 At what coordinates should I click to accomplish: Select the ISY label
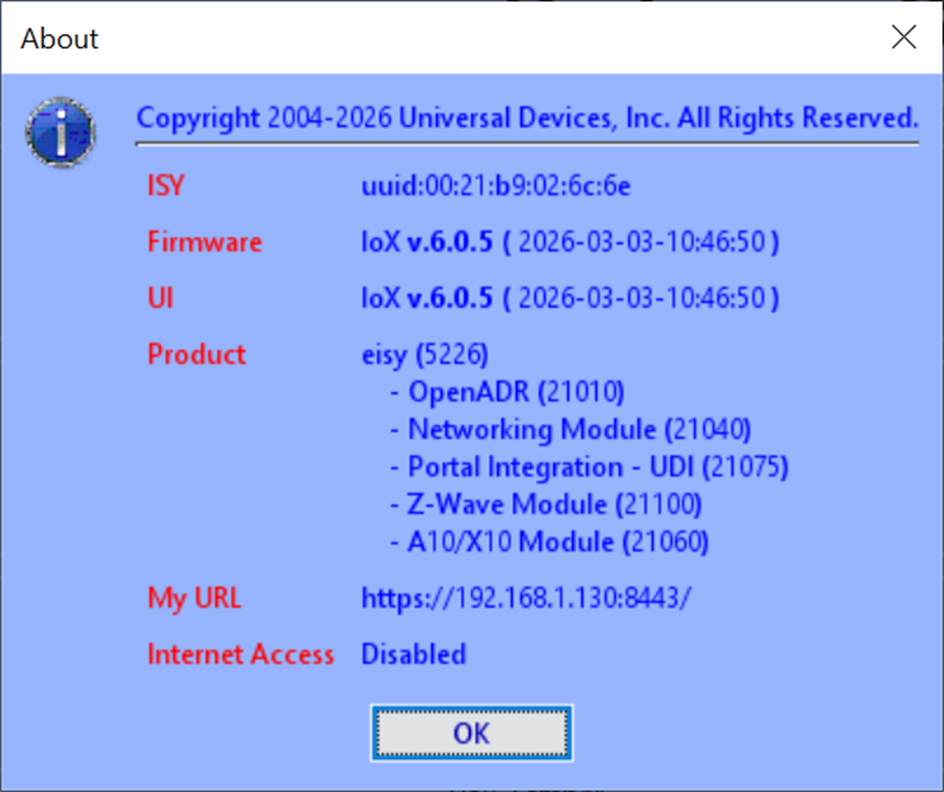pyautogui.click(x=166, y=186)
